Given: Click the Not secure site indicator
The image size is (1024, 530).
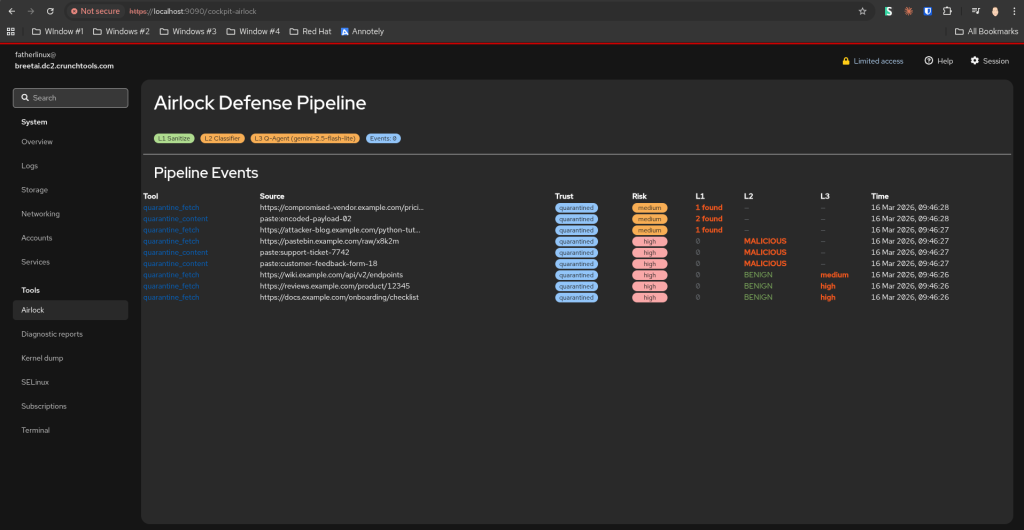Looking at the screenshot, I should tap(95, 11).
